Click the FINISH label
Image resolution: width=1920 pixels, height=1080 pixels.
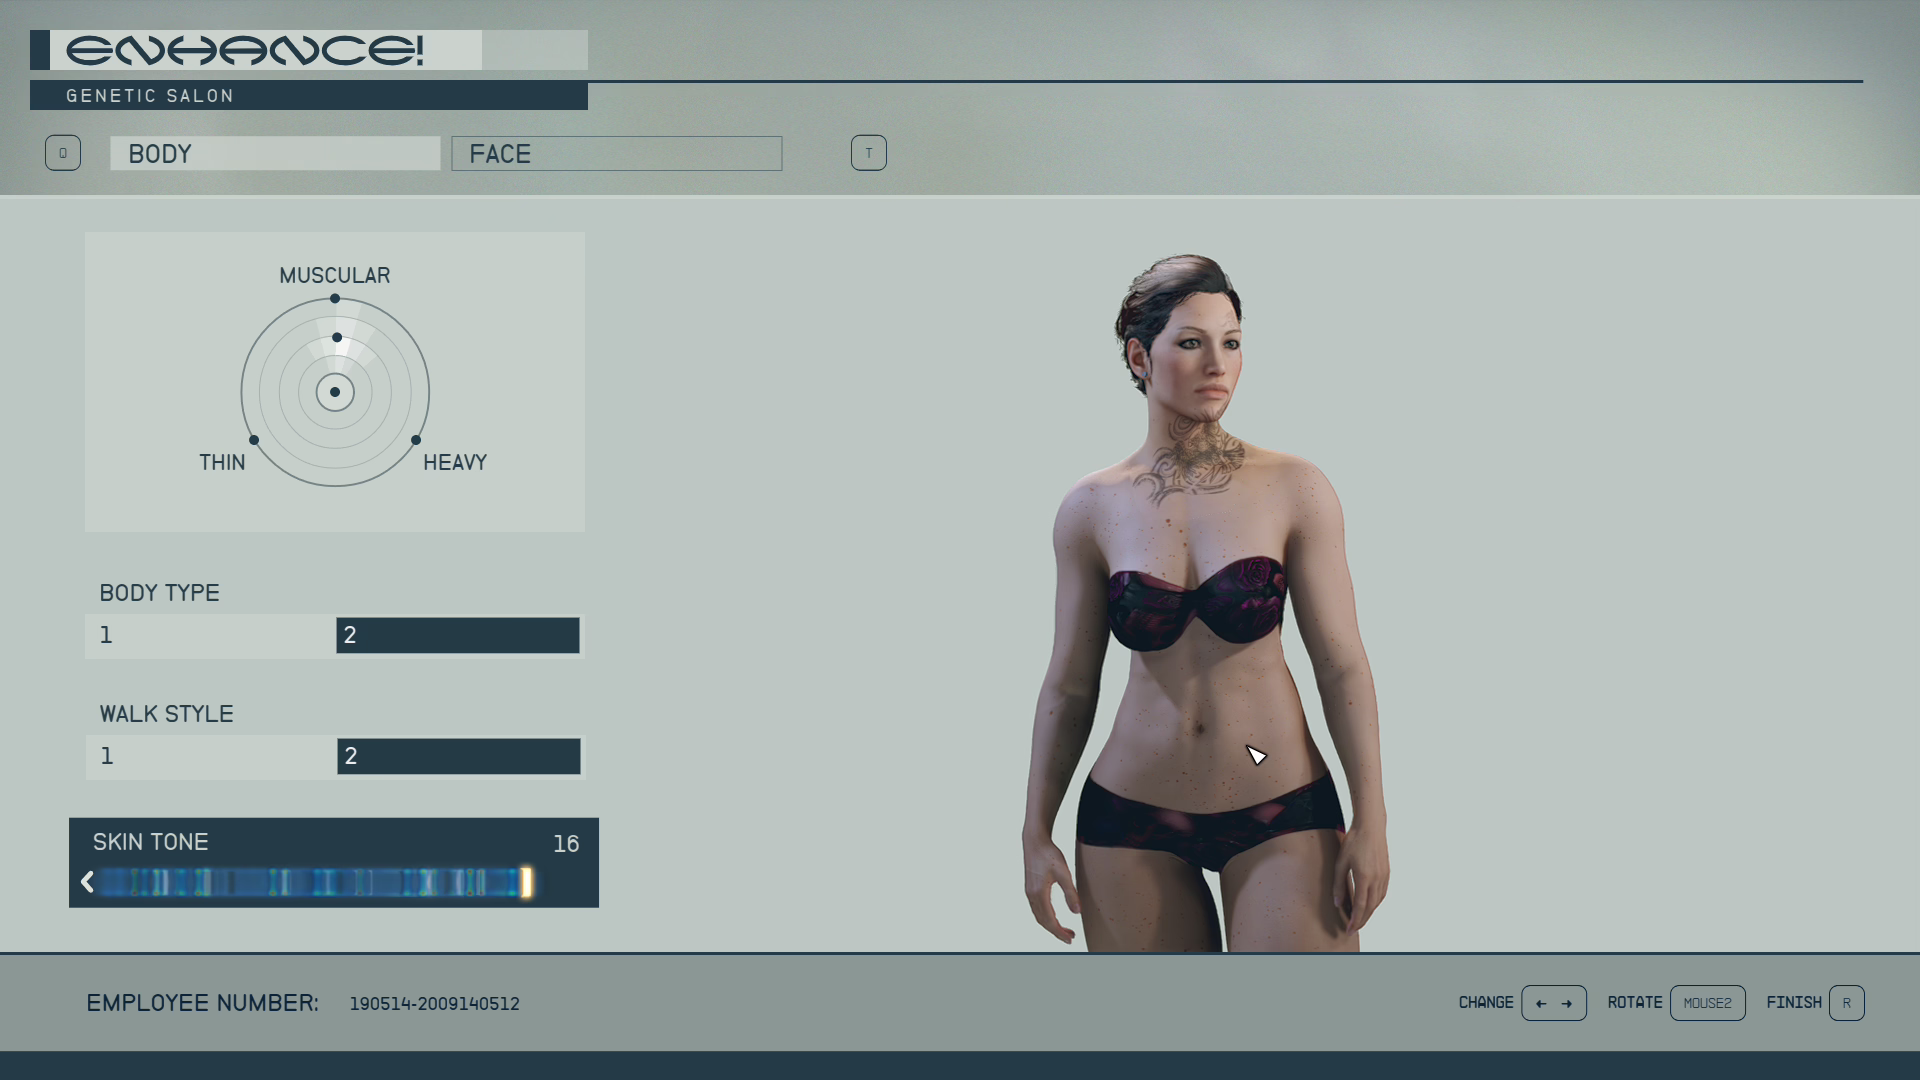tap(1793, 1003)
